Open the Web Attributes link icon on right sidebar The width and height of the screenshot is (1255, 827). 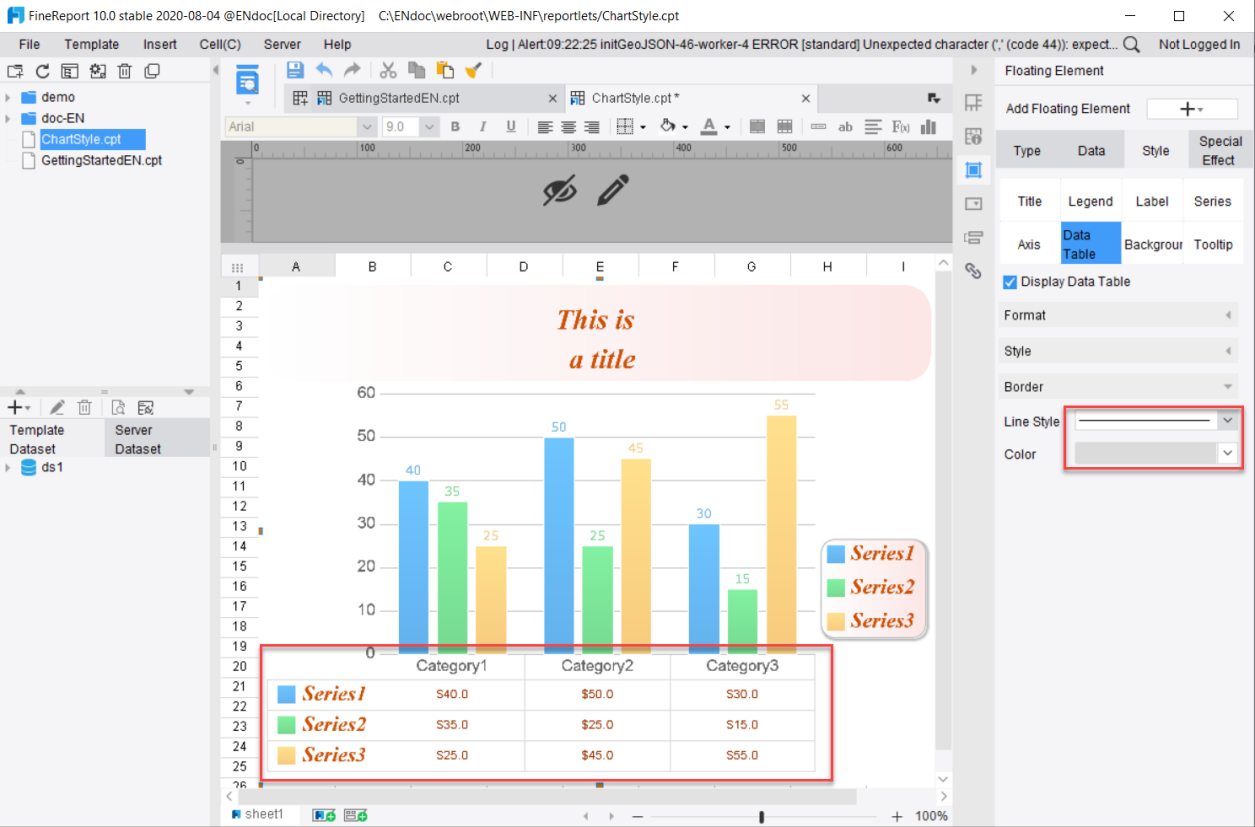pos(973,271)
